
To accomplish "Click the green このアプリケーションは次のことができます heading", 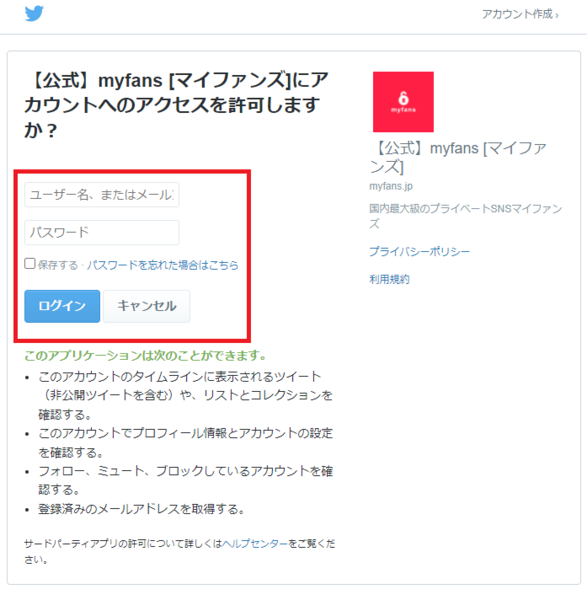I will tap(145, 355).
